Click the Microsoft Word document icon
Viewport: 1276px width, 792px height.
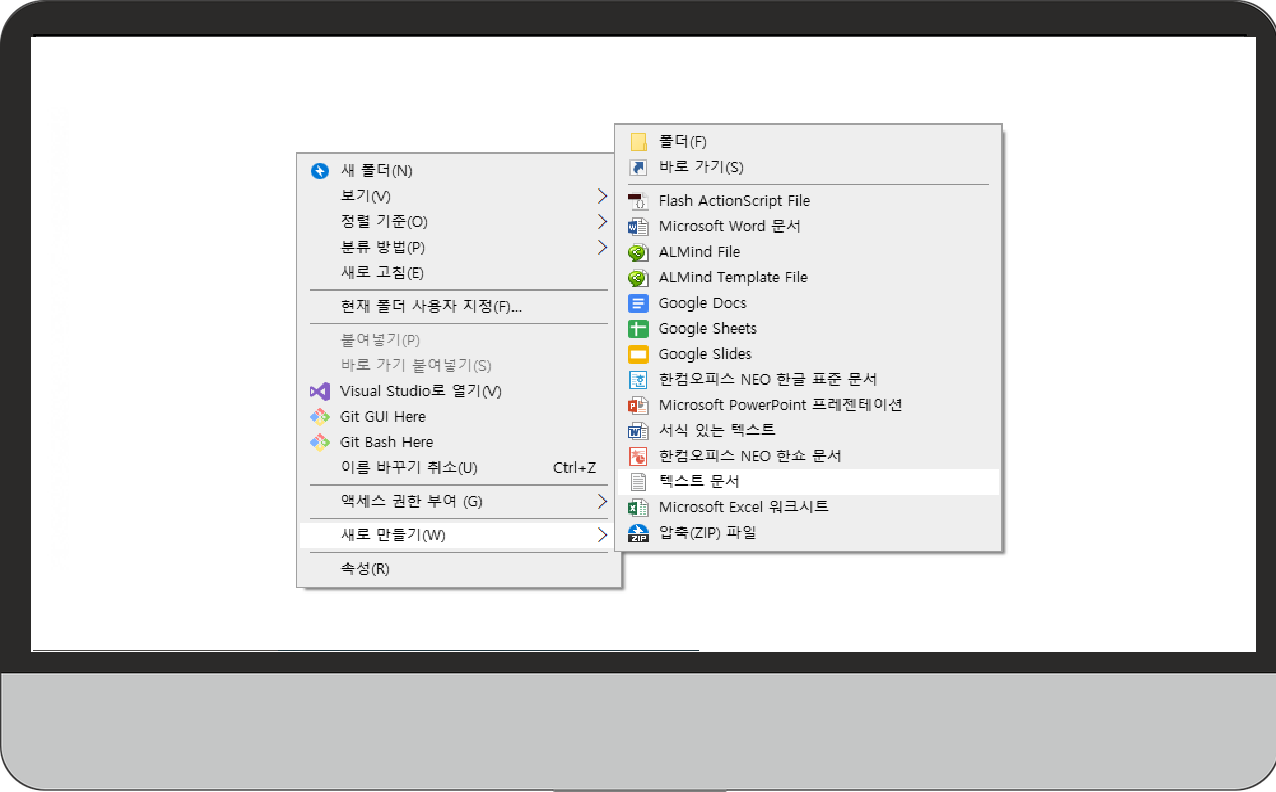(x=638, y=226)
